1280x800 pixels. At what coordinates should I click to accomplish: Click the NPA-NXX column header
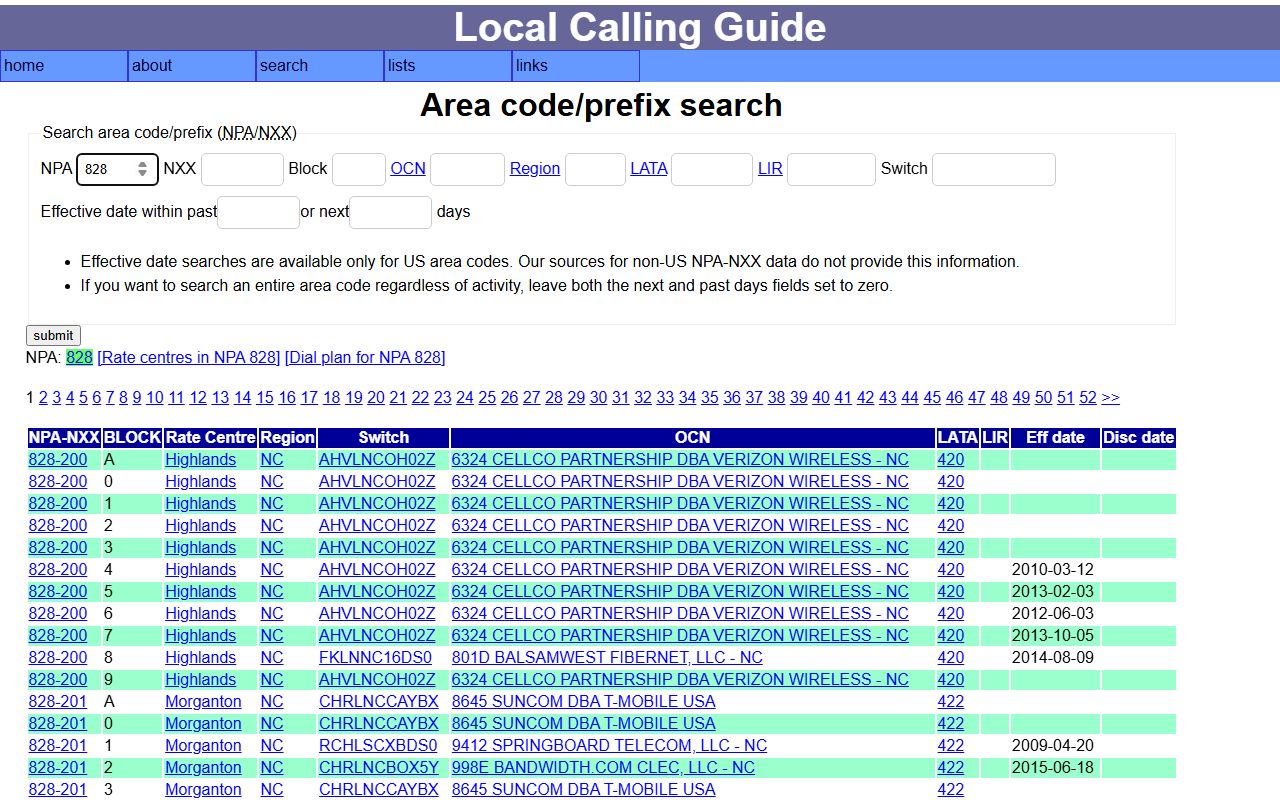point(64,438)
